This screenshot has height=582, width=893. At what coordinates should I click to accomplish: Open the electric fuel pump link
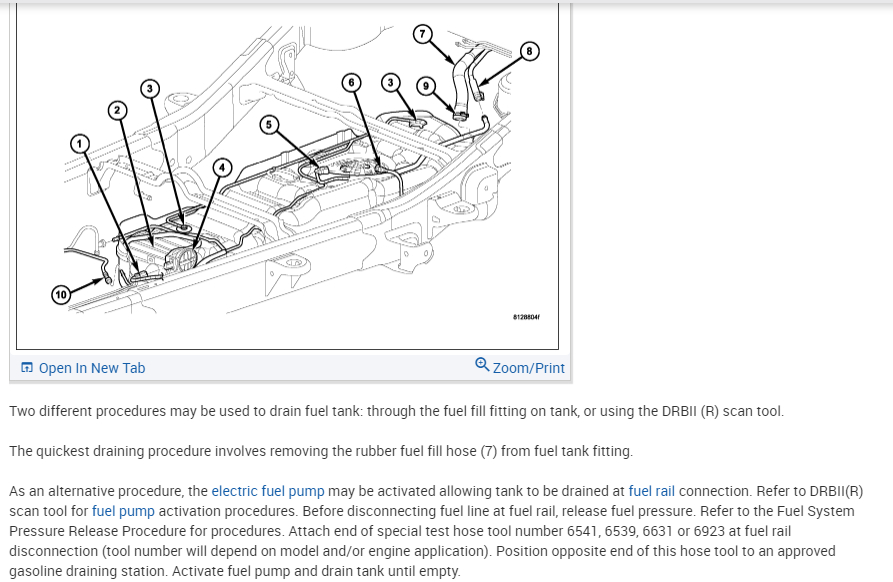(268, 491)
